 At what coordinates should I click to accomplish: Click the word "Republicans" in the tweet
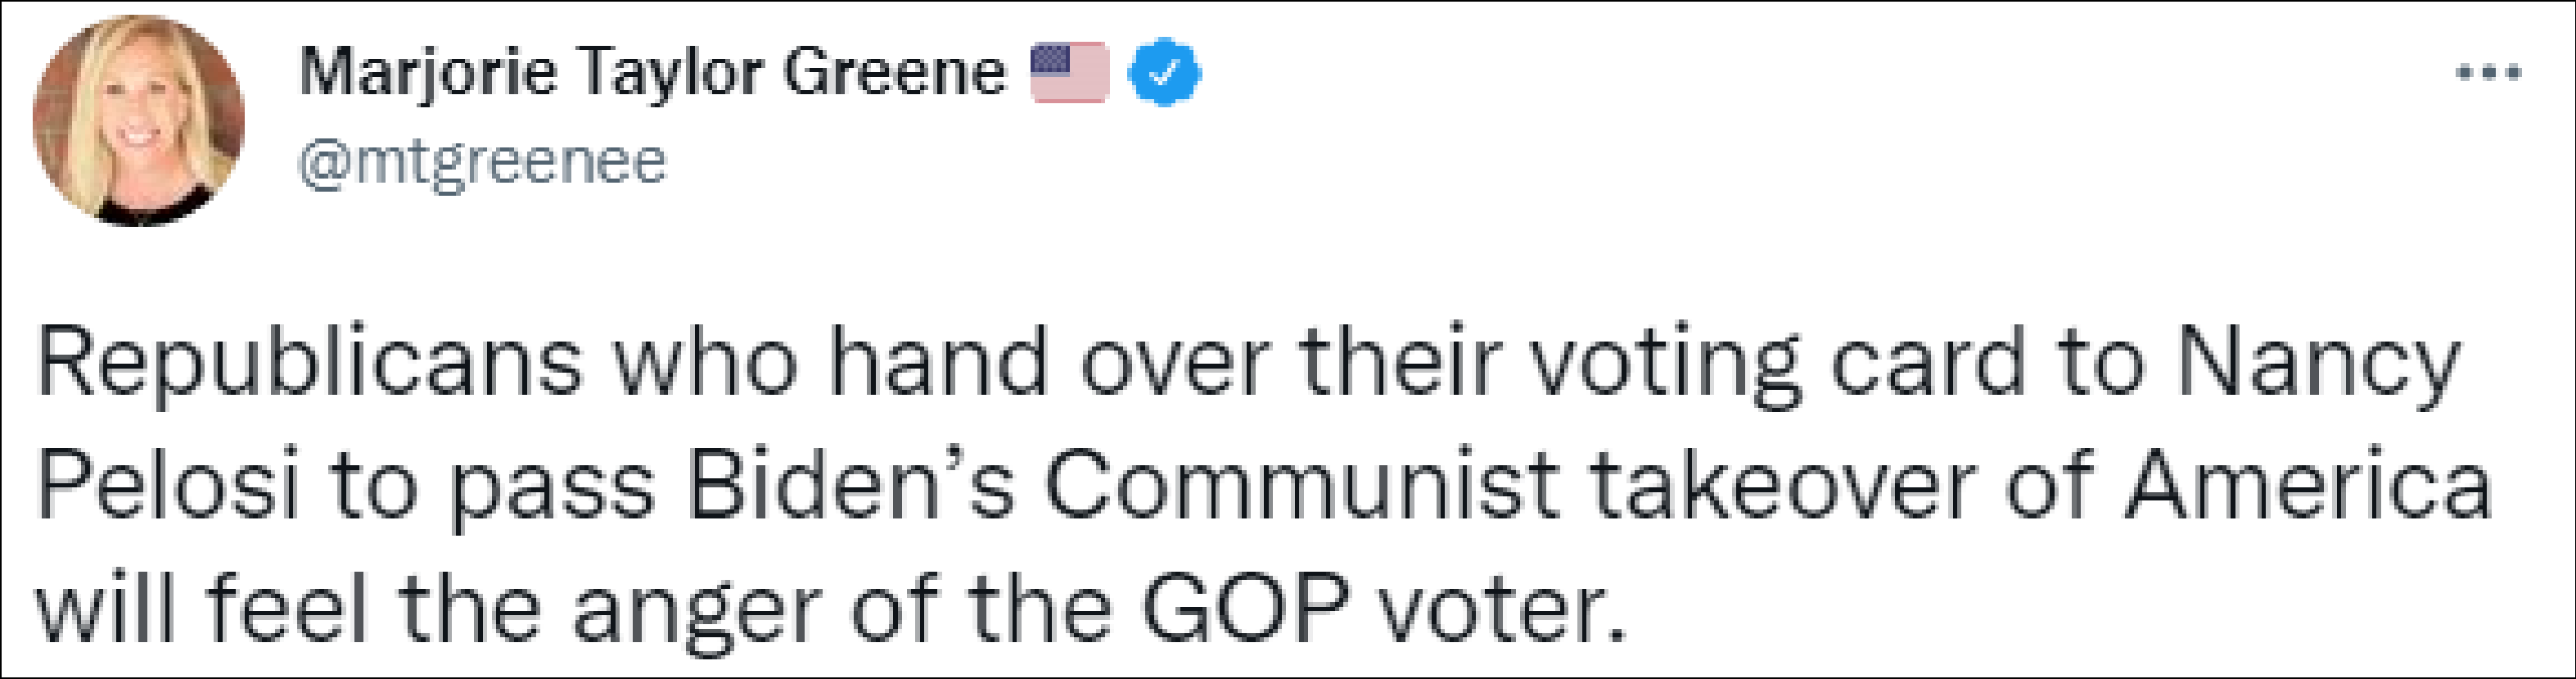(310, 362)
